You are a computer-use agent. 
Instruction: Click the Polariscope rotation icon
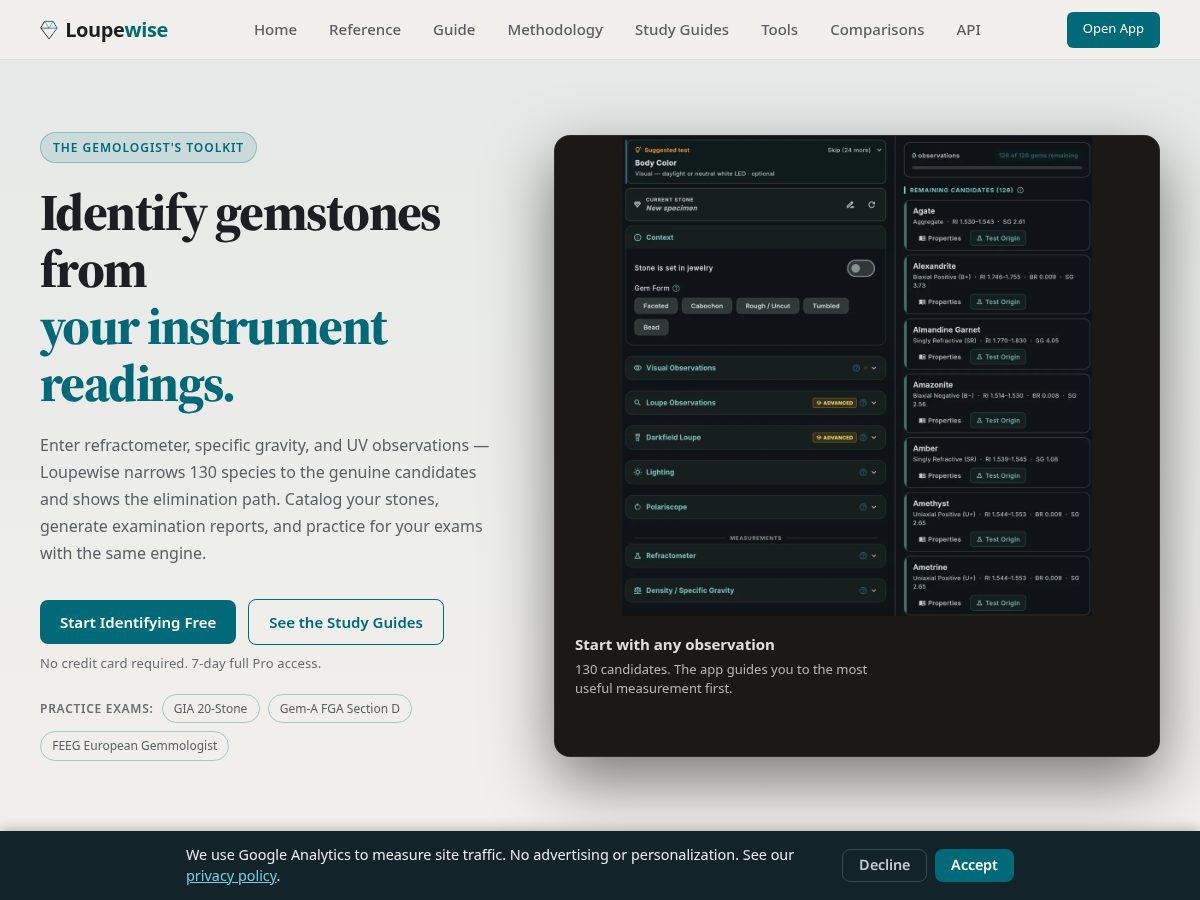(x=638, y=507)
